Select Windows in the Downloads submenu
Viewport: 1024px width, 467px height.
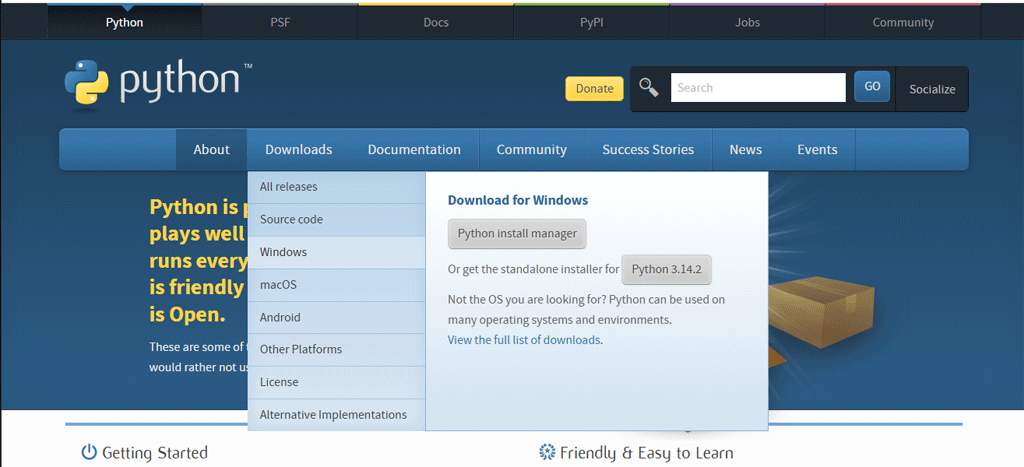coord(283,252)
